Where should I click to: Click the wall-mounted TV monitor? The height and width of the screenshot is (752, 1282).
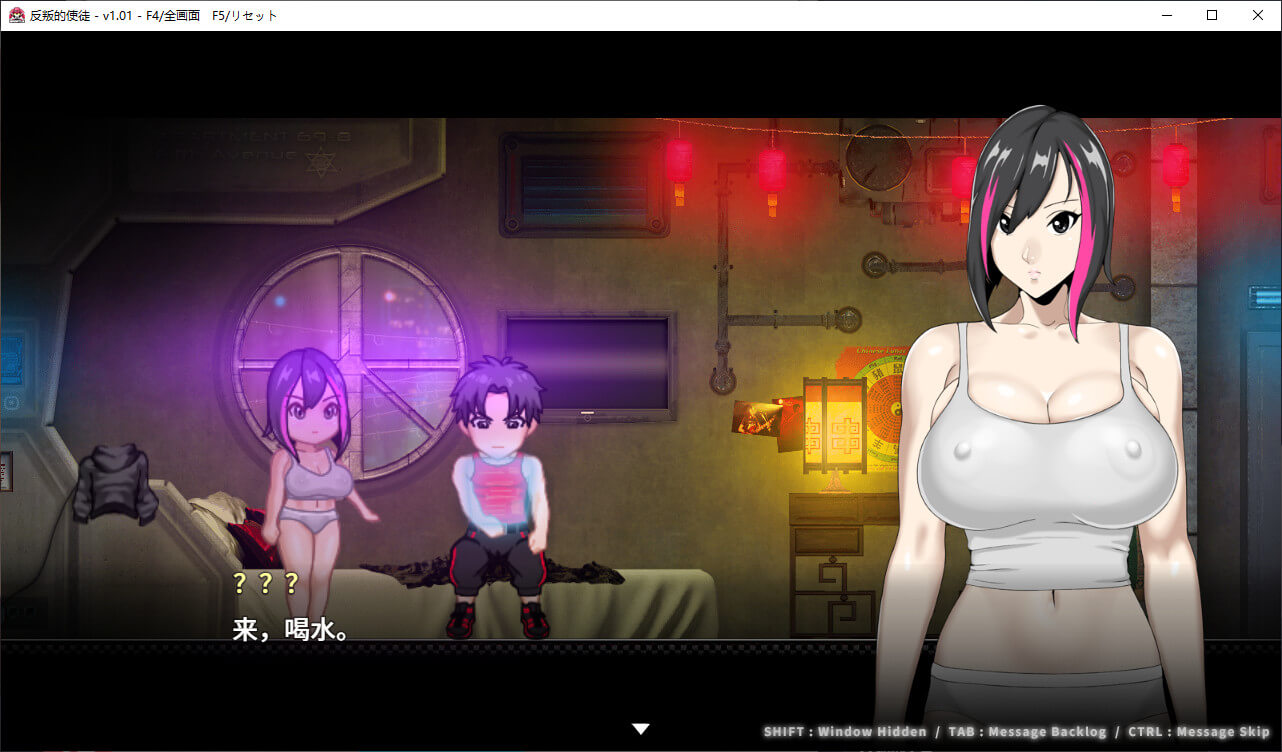tap(588, 365)
